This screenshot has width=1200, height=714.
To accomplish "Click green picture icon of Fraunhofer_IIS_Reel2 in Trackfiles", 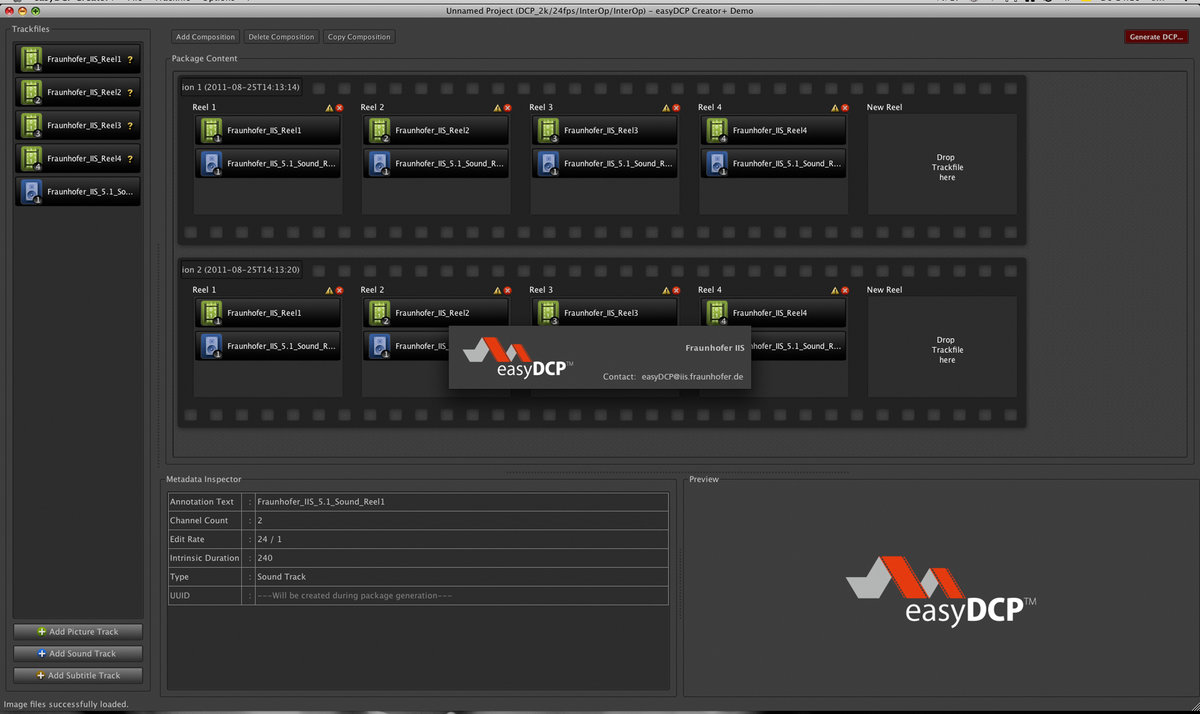I will (x=30, y=92).
